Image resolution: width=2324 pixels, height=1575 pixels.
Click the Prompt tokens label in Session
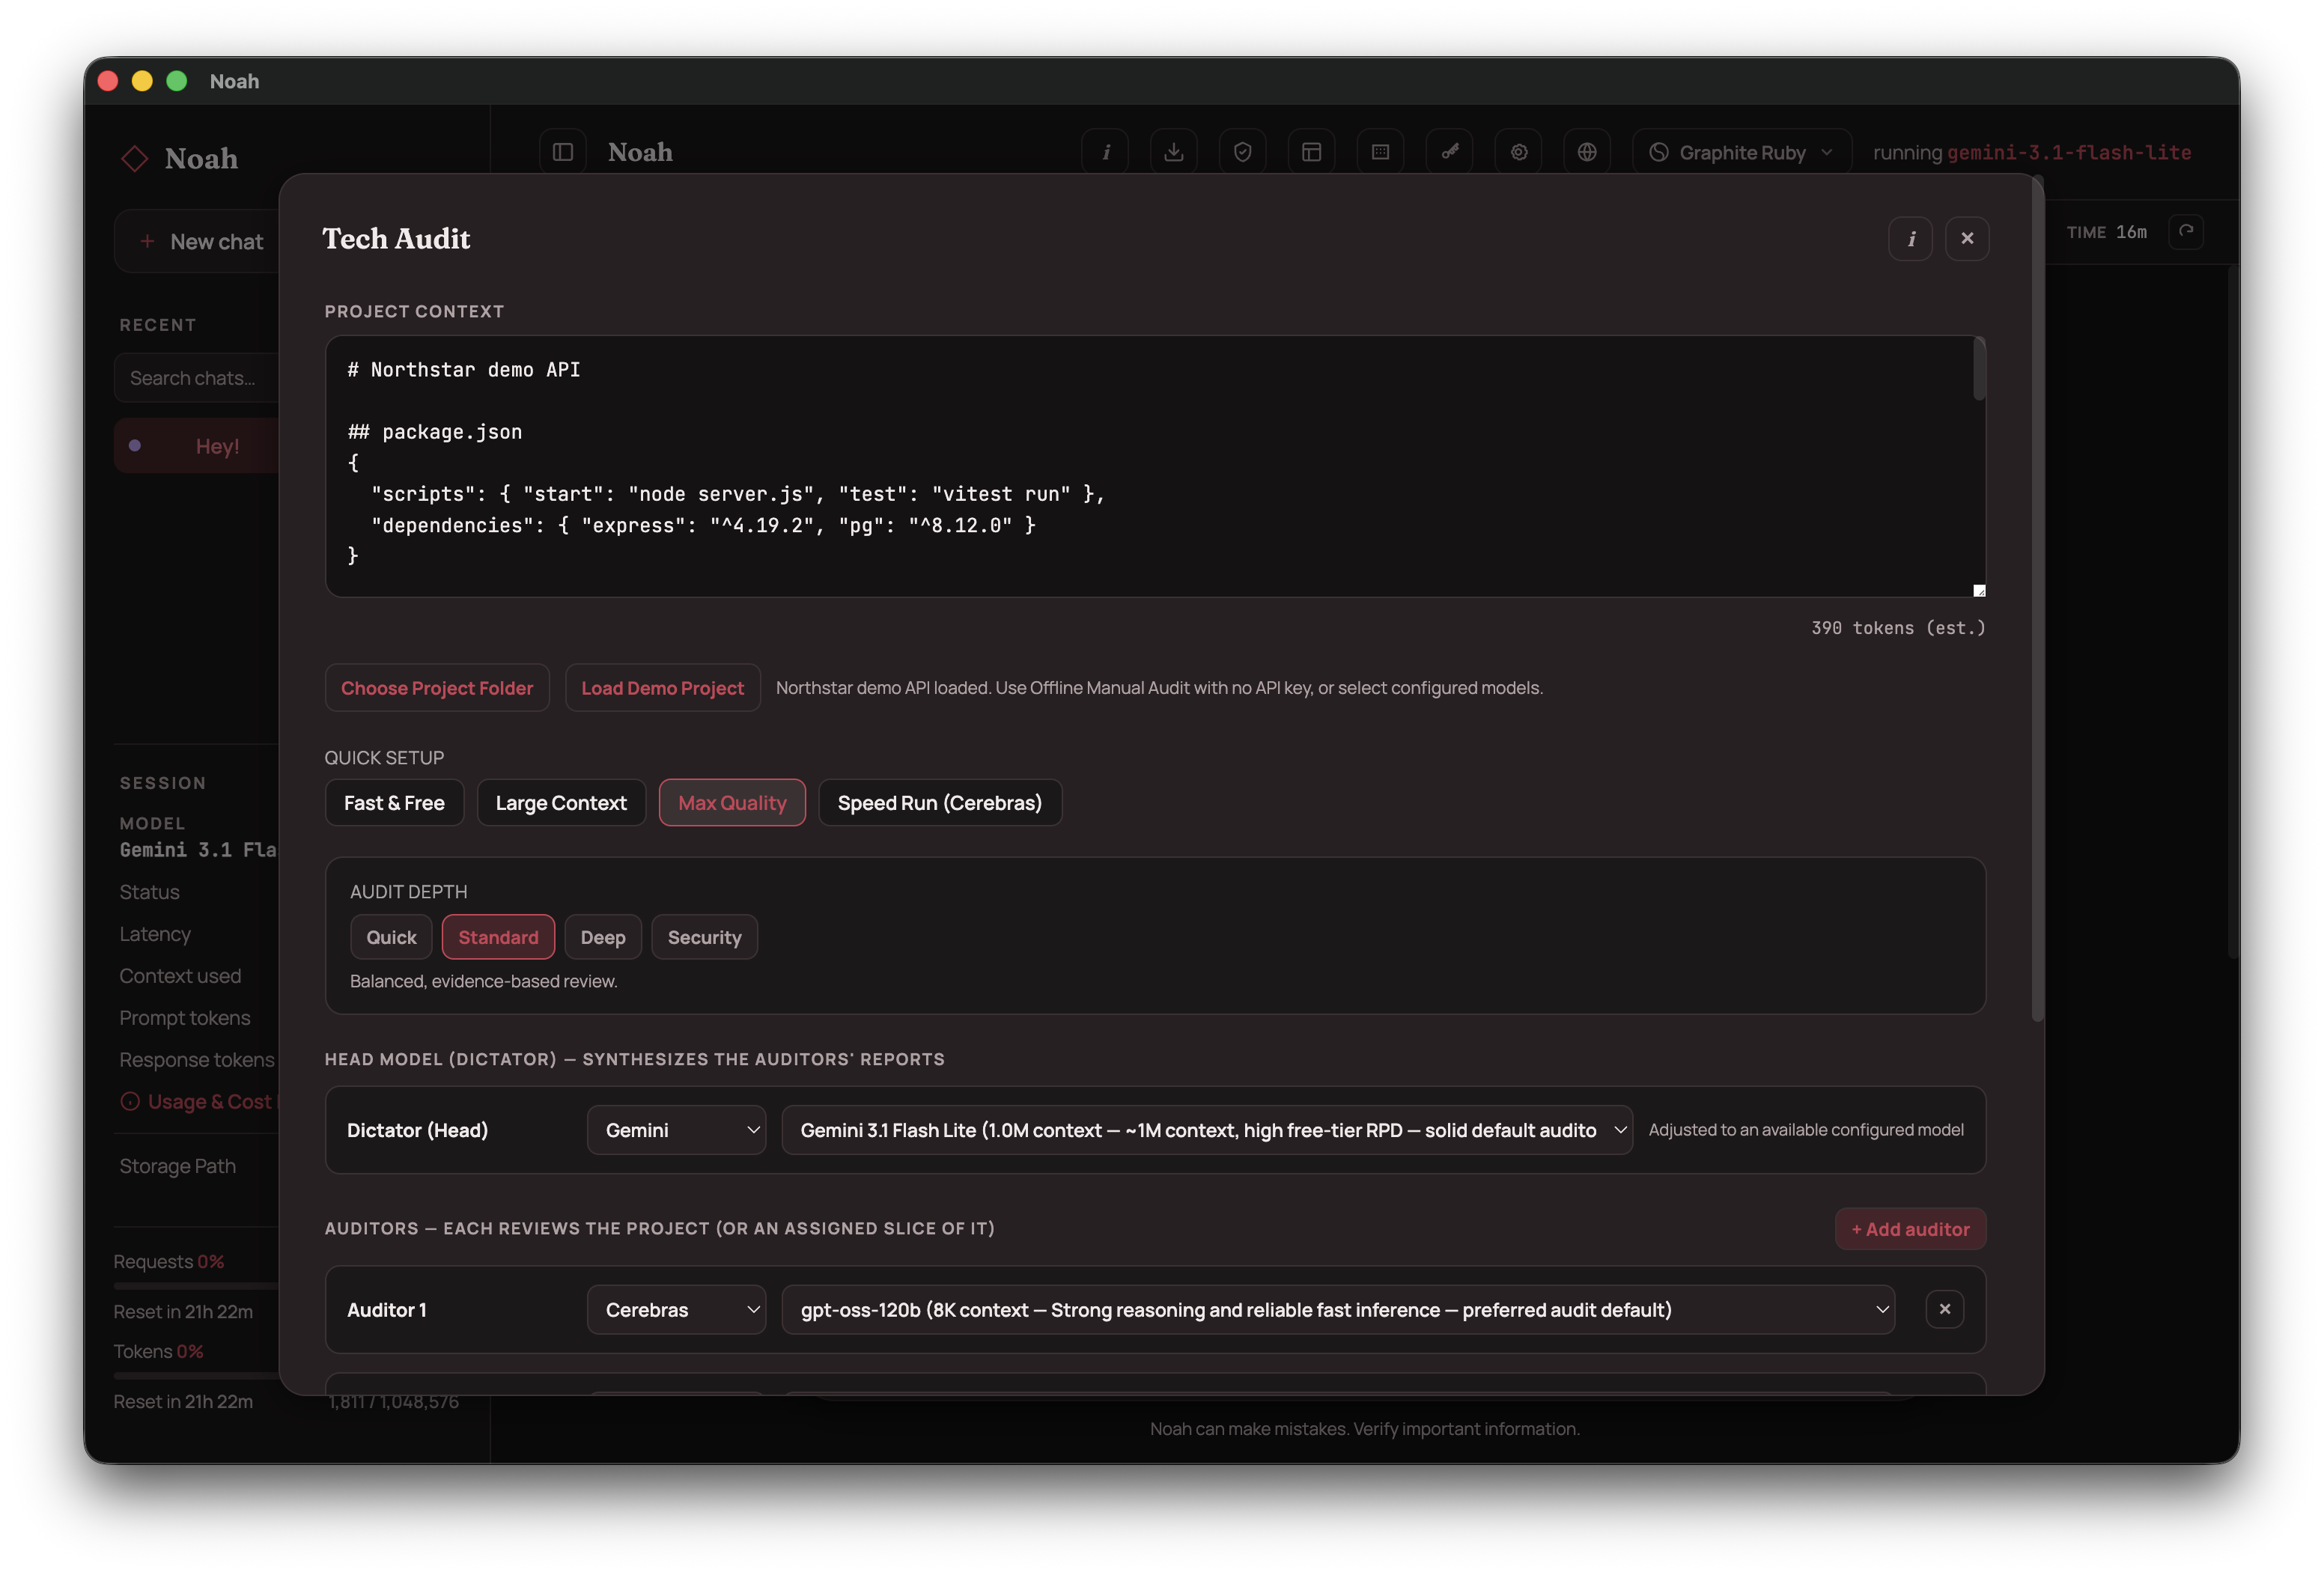tap(185, 1018)
